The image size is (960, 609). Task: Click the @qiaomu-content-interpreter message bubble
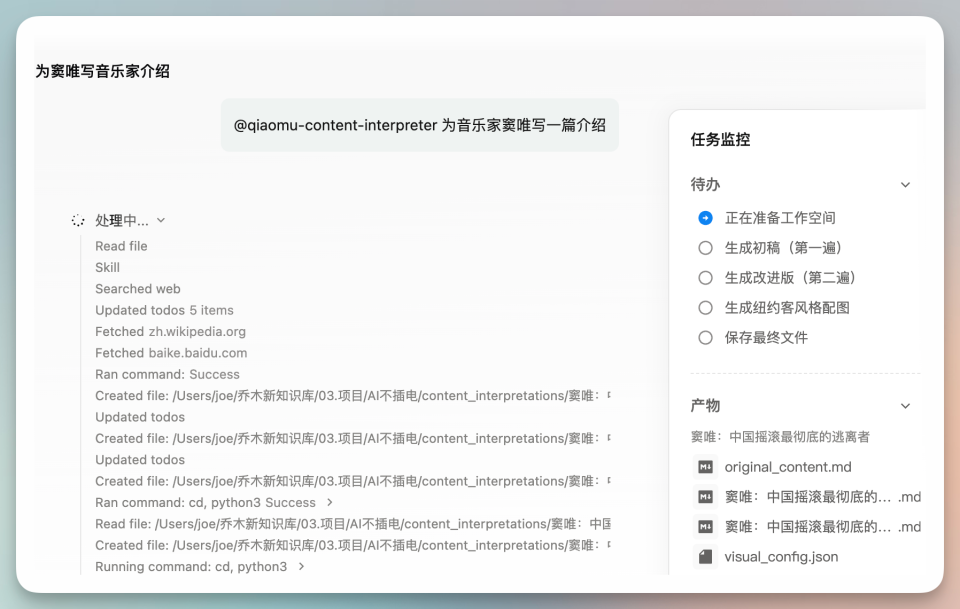pyautogui.click(x=419, y=126)
